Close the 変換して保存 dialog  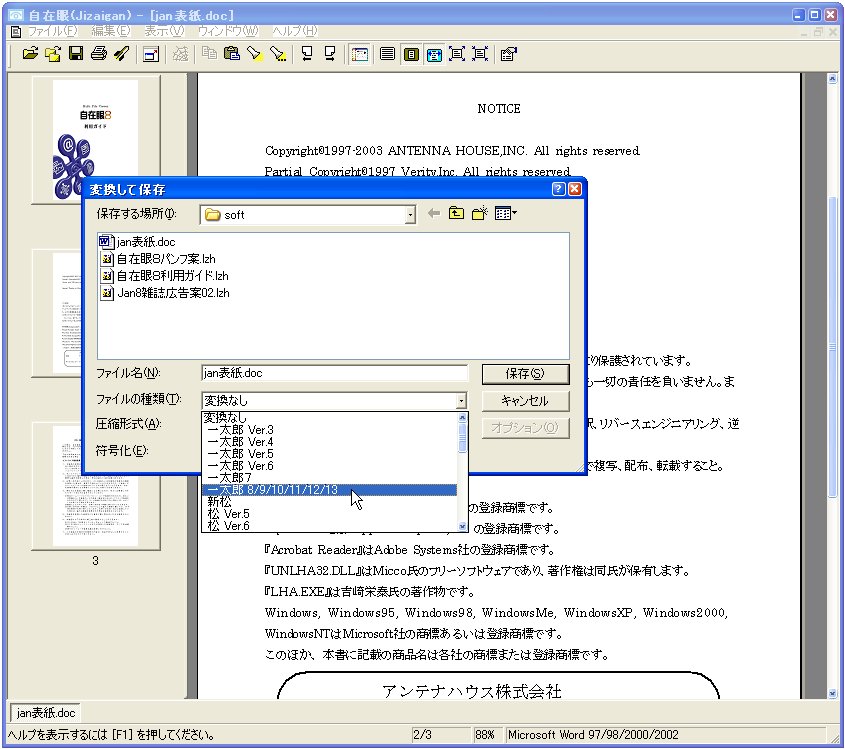575,189
